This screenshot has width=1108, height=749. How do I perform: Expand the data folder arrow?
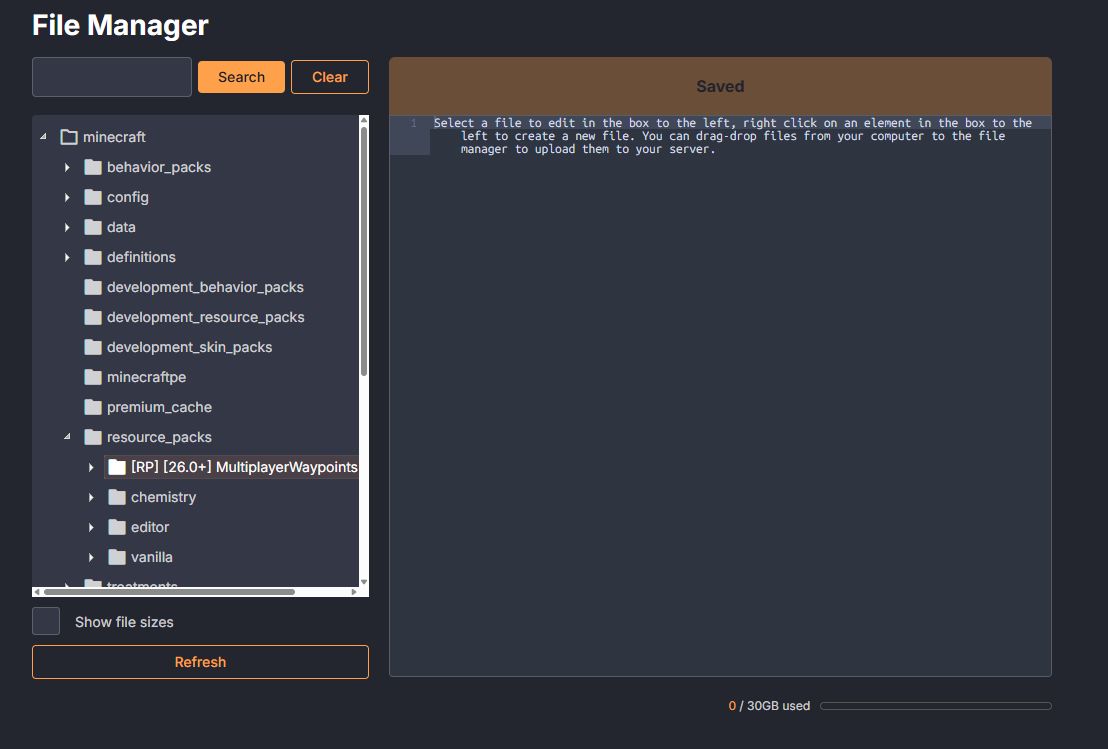coord(67,227)
